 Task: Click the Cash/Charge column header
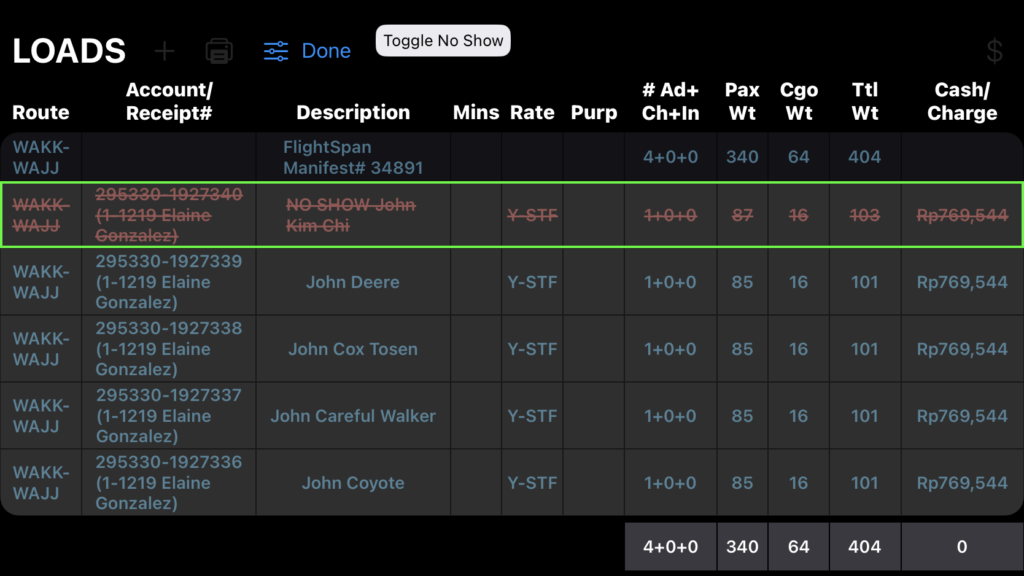(x=961, y=101)
